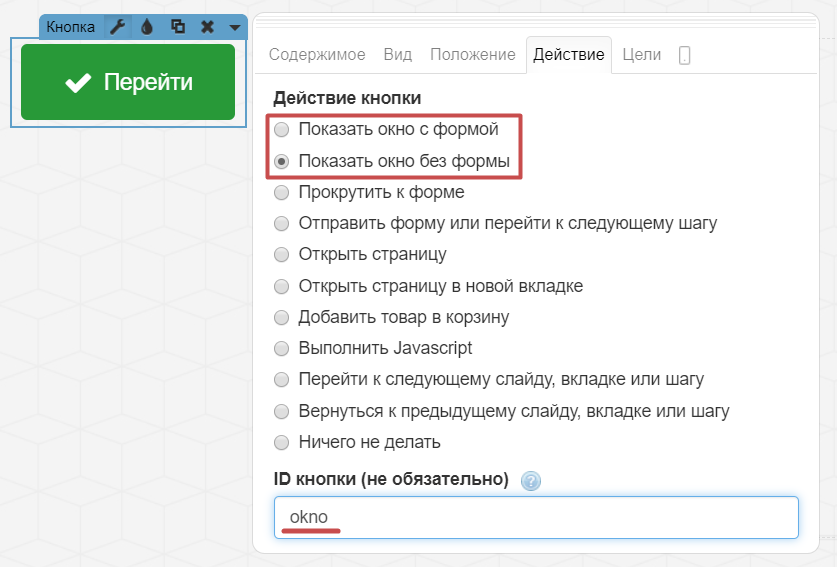Click the ID кнопки input field
This screenshot has width=837, height=567.
[536, 517]
